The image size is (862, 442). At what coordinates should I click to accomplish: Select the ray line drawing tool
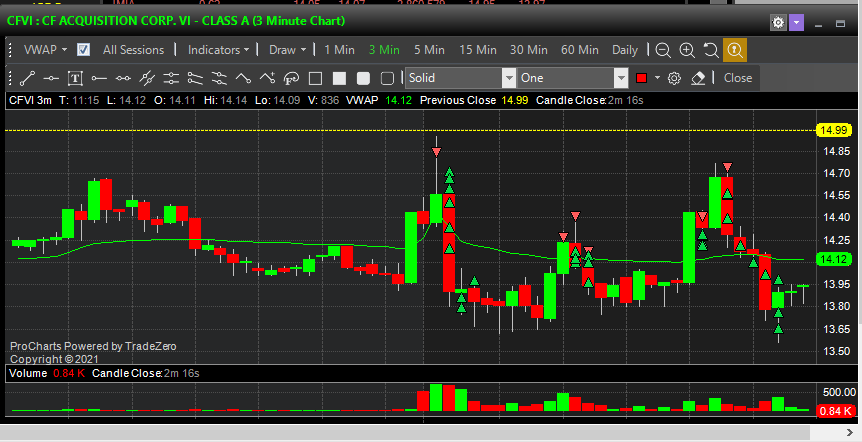coord(99,78)
